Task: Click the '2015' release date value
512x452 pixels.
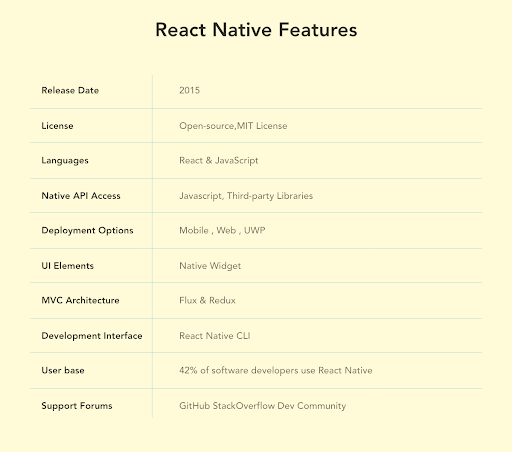Action: coord(189,90)
